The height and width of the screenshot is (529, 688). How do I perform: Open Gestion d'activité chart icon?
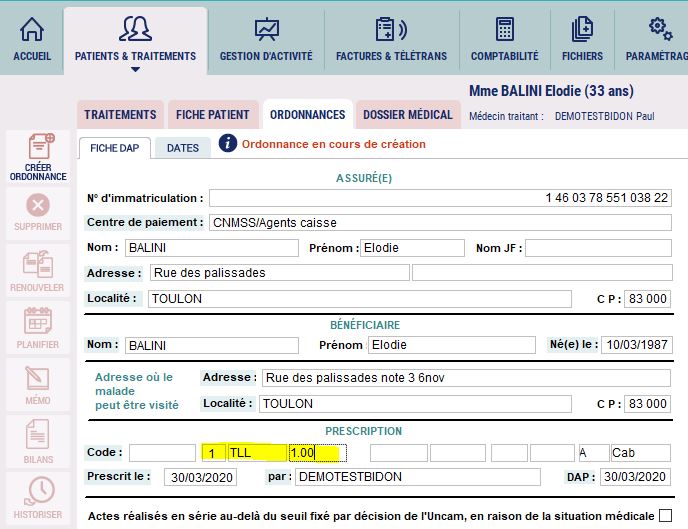click(x=267, y=29)
